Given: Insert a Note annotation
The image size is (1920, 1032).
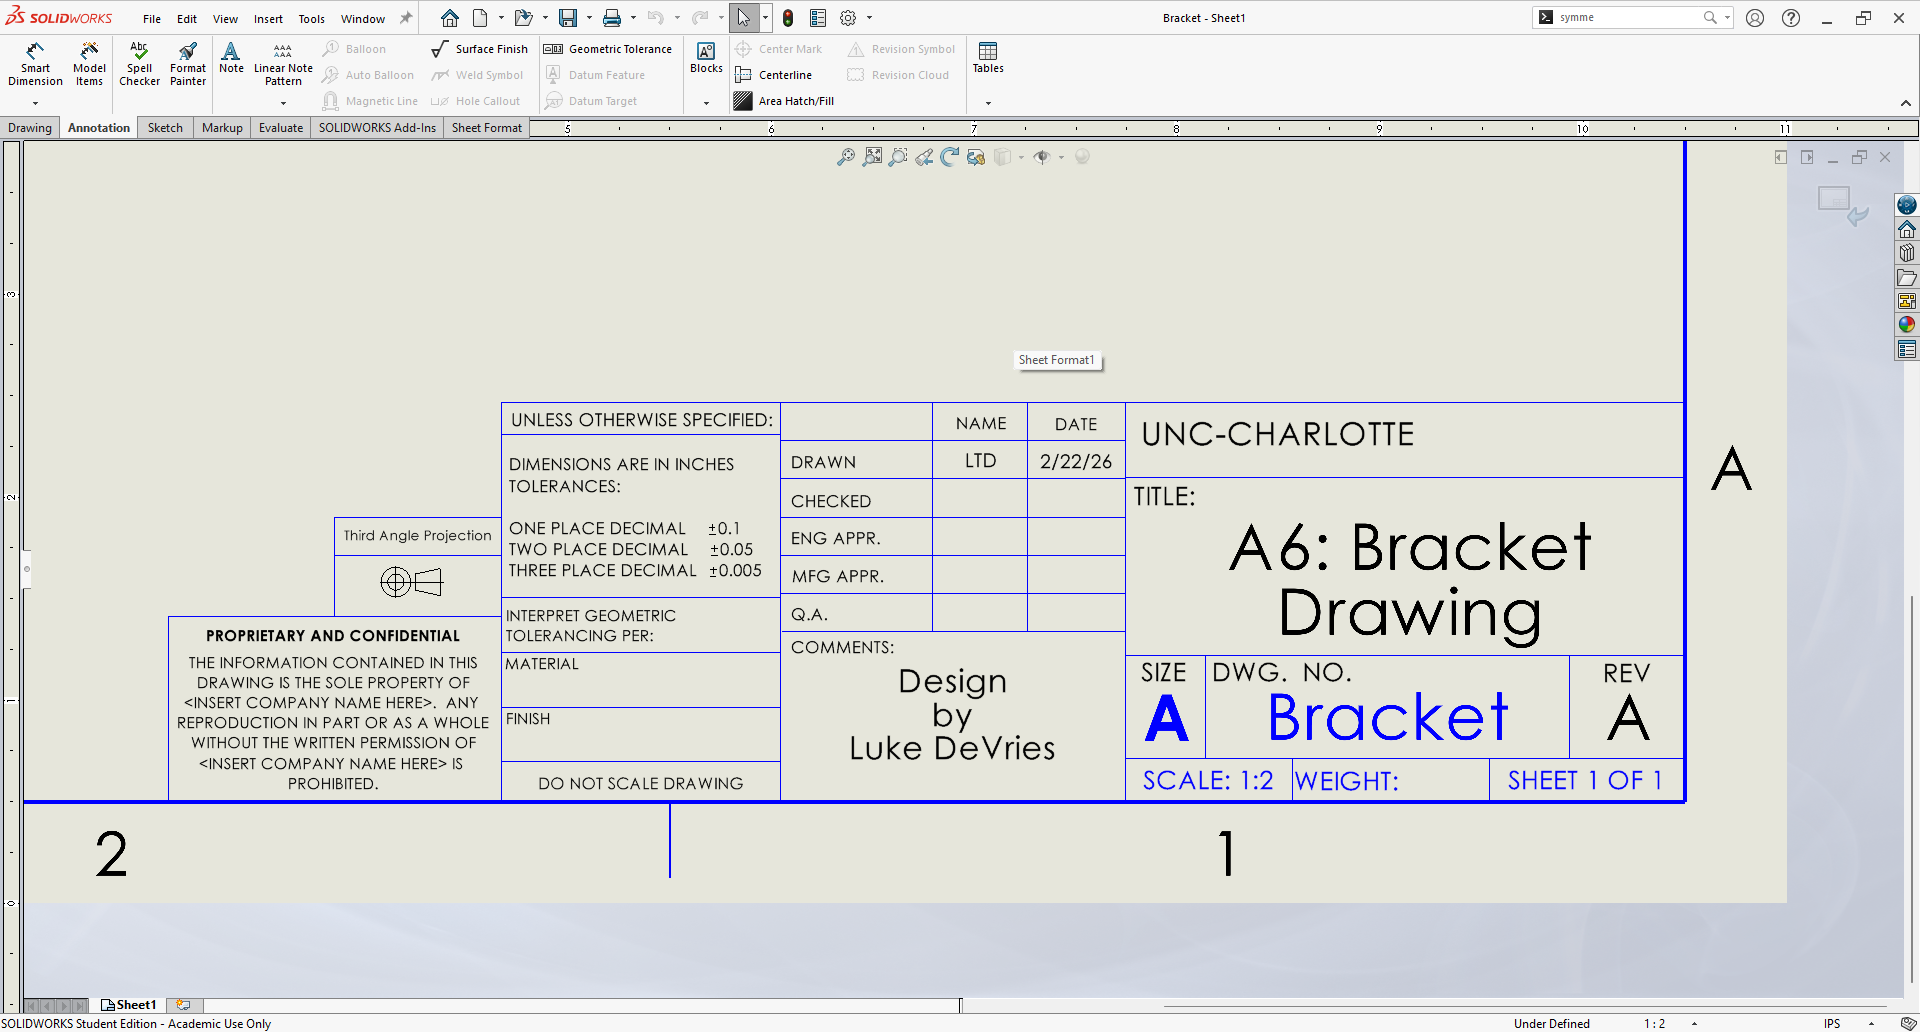Looking at the screenshot, I should click(231, 58).
